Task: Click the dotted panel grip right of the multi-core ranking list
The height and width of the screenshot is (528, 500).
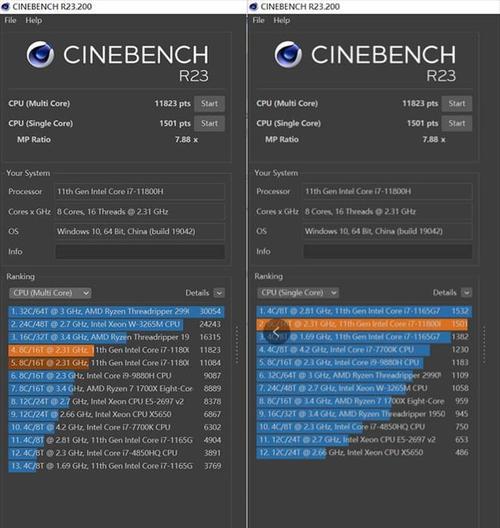Action: point(237,344)
